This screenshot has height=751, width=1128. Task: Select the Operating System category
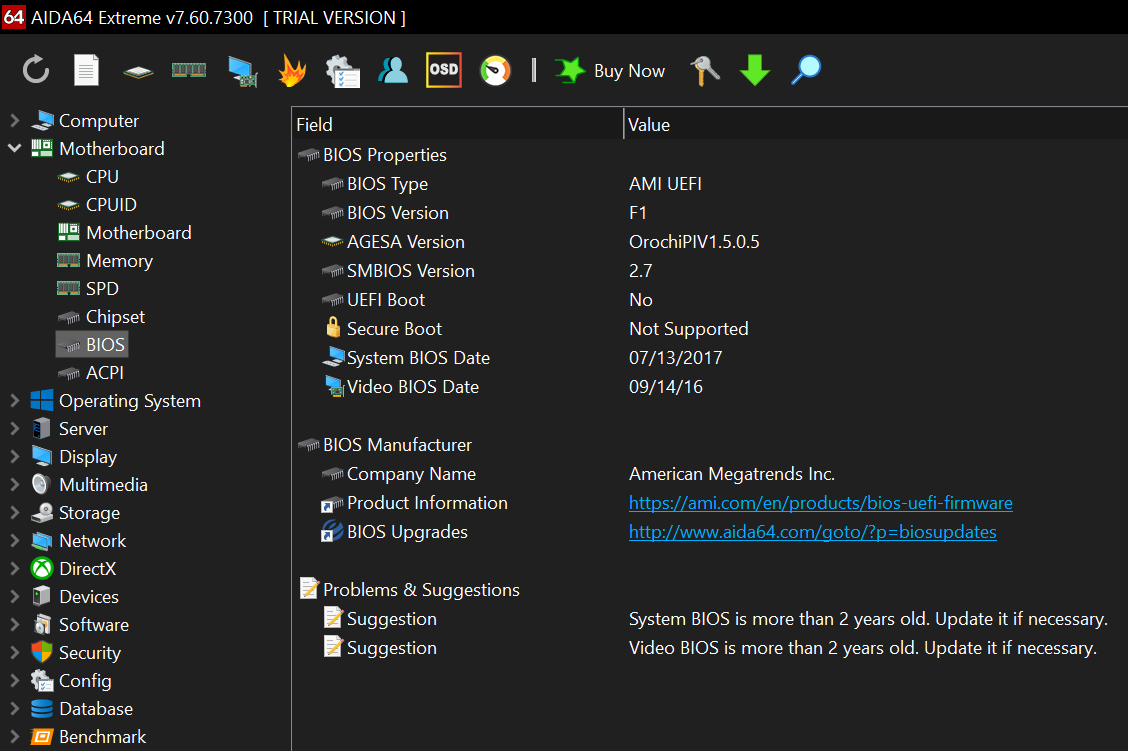click(129, 401)
